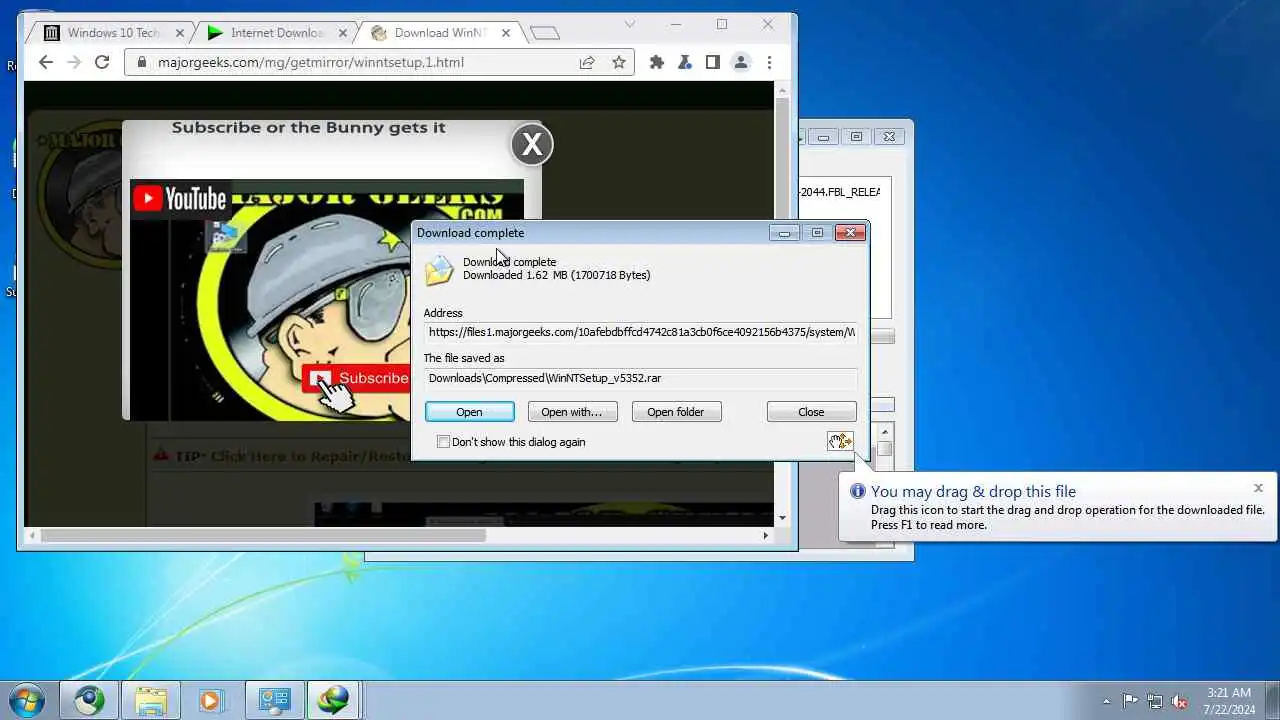This screenshot has height=720, width=1280.
Task: Open a new Chrome tab
Action: tap(545, 33)
